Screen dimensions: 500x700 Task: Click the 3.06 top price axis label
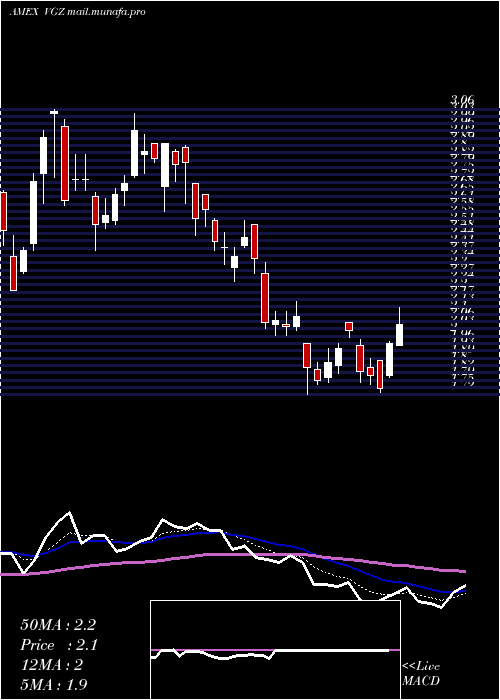(x=462, y=100)
